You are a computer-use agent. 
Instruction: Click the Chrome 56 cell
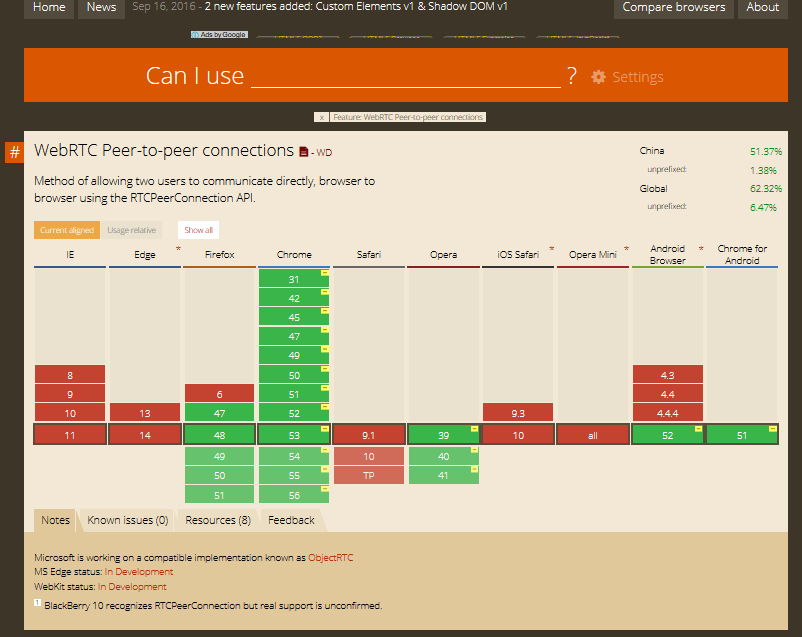[x=294, y=495]
